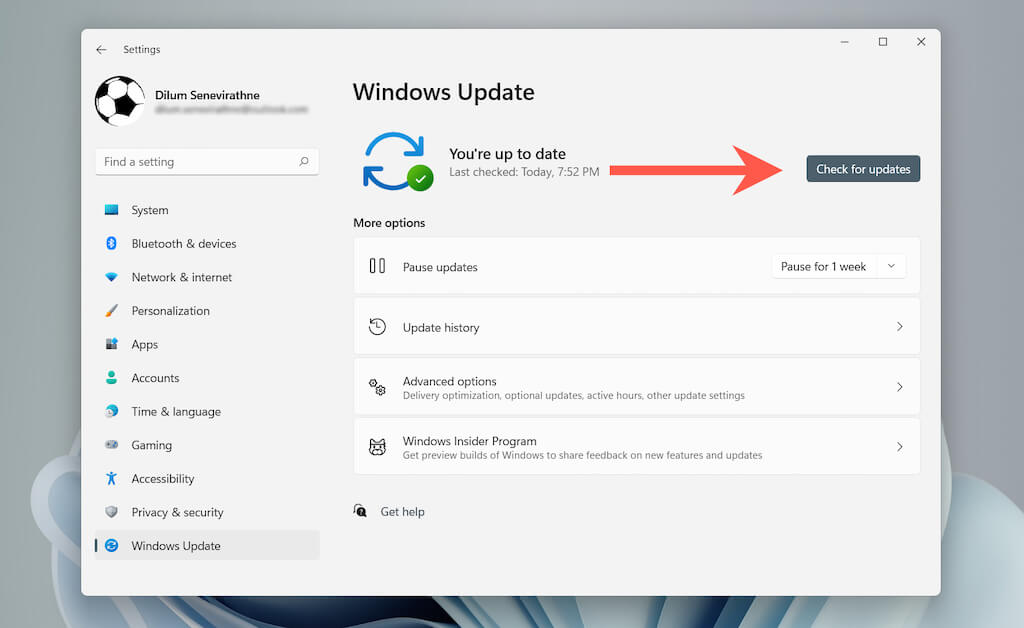This screenshot has height=628, width=1024.
Task: Select Personalization in the sidebar
Action: tap(206, 311)
